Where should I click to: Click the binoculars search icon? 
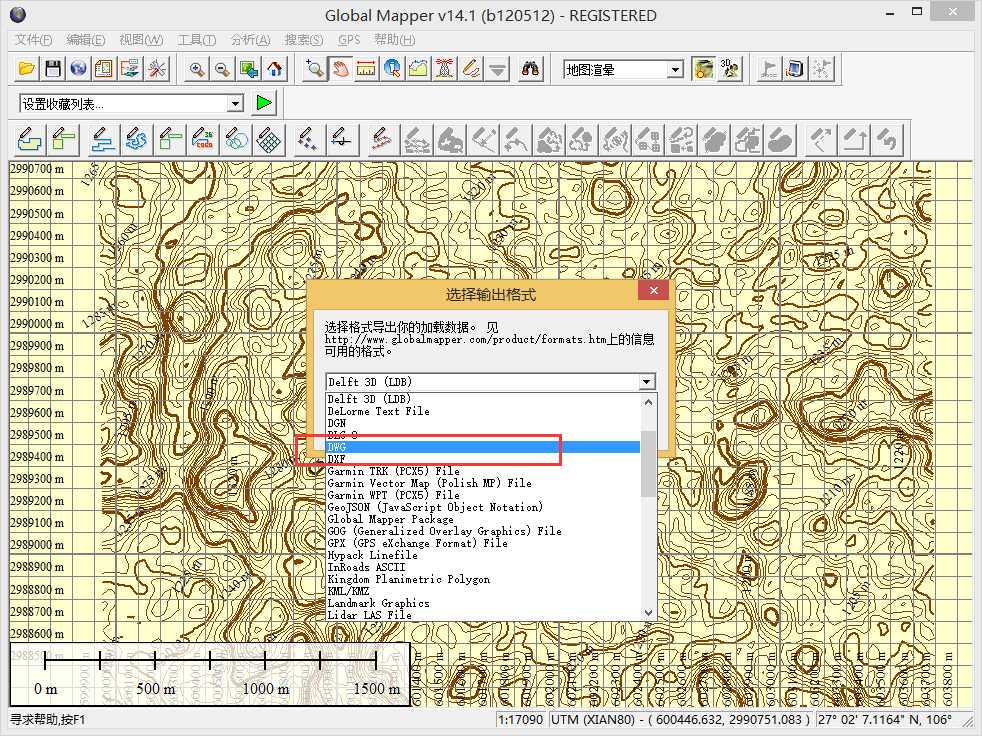[x=530, y=69]
